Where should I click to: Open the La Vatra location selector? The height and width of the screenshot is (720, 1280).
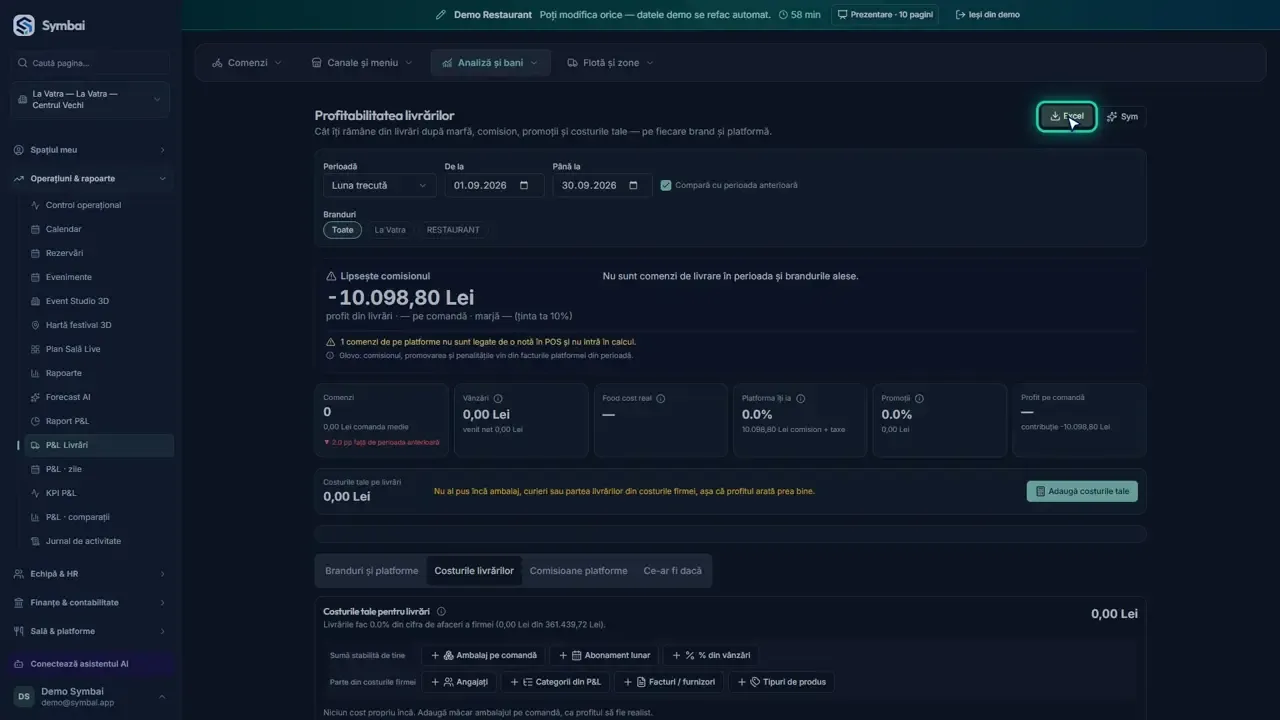90,99
